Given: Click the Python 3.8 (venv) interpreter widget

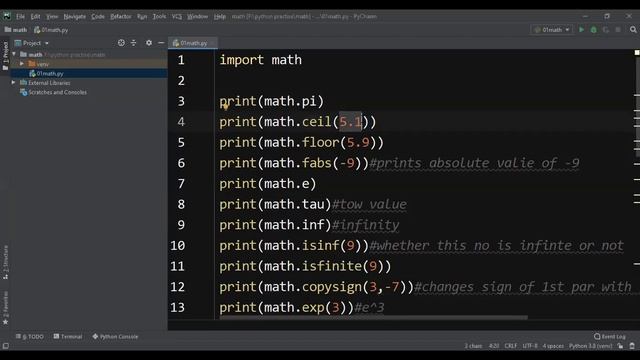Looking at the screenshot, I should coord(591,346).
